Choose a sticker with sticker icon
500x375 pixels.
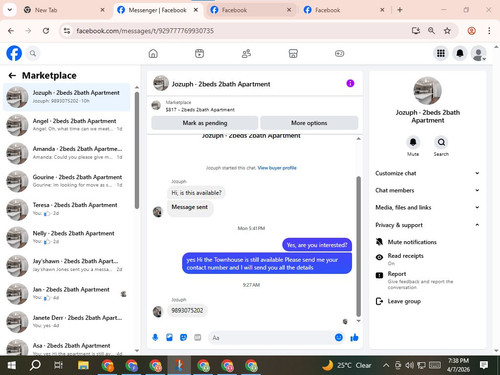[x=183, y=338]
